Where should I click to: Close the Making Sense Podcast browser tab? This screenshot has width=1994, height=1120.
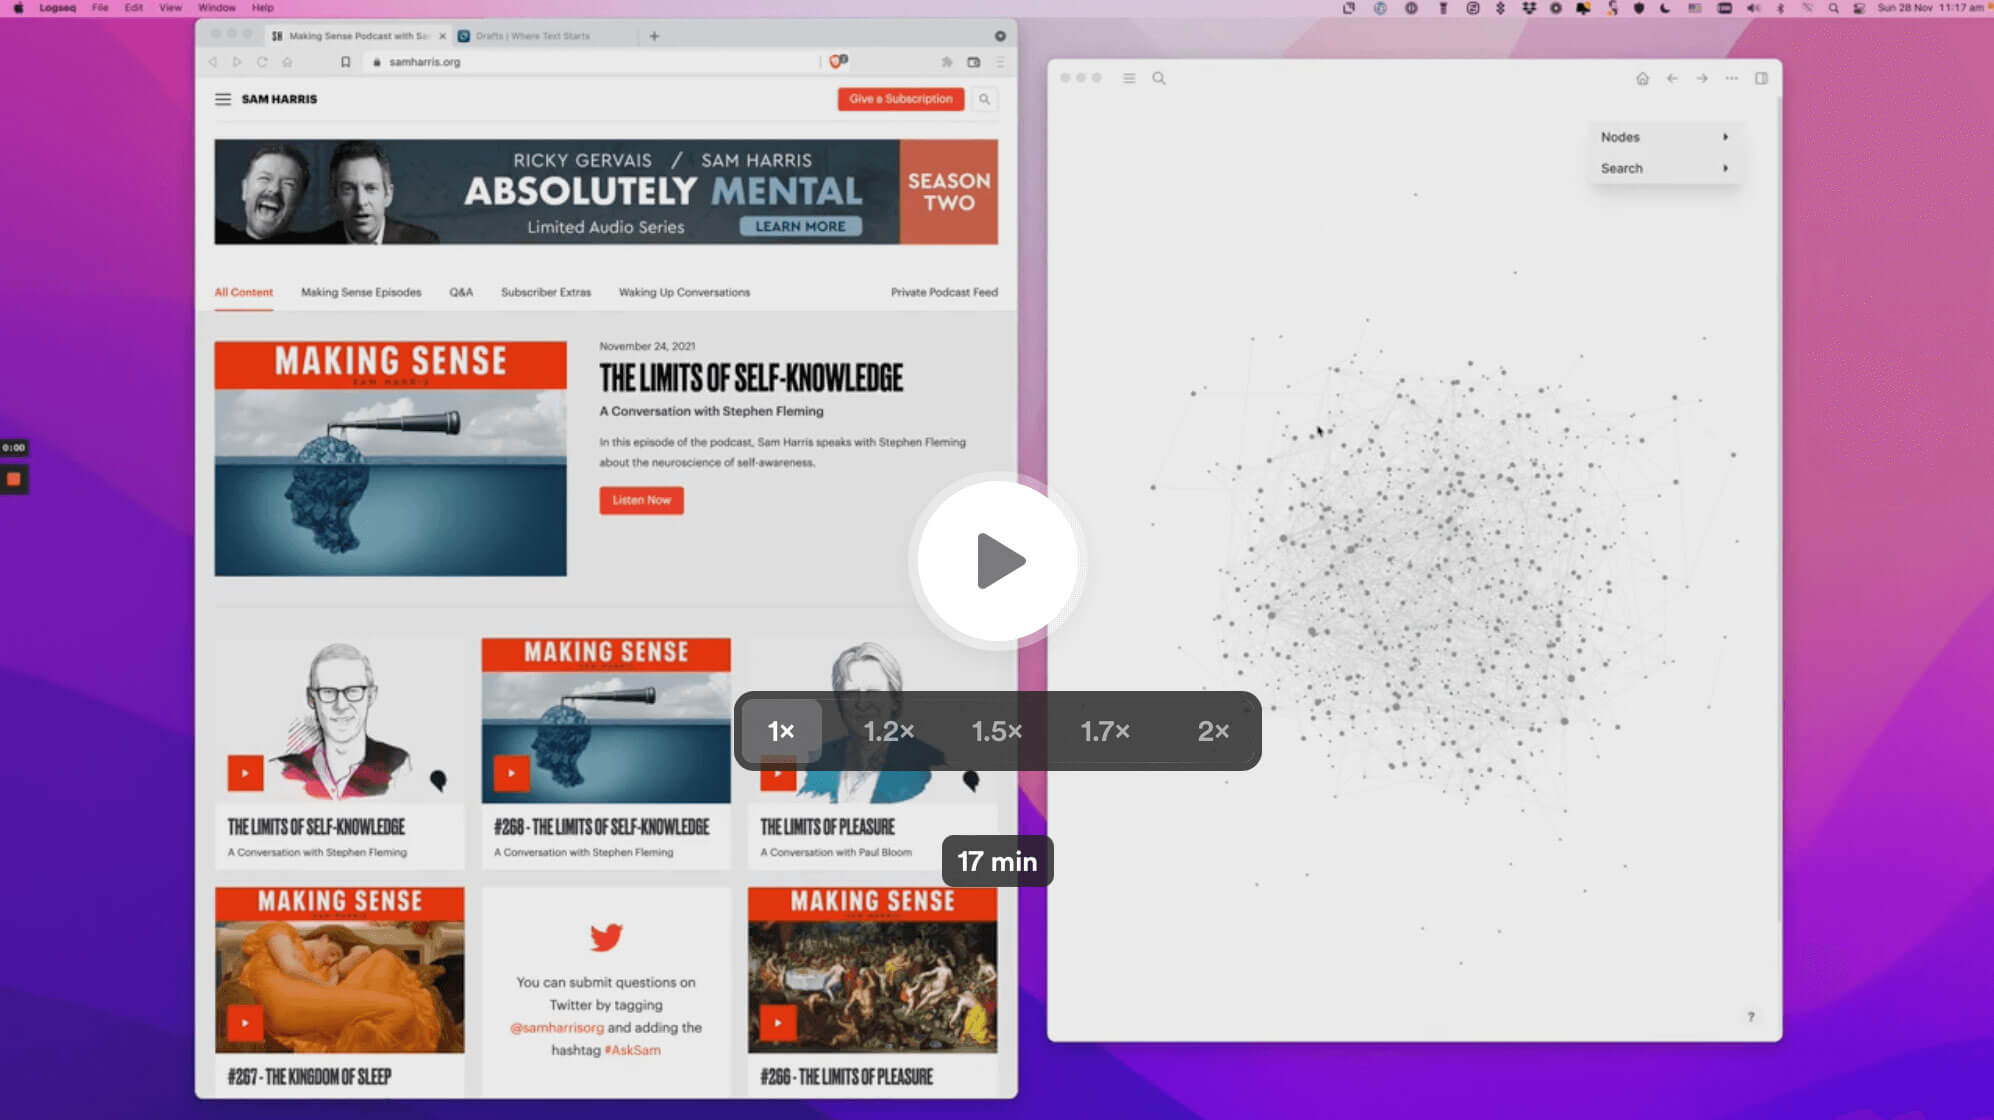(x=442, y=36)
